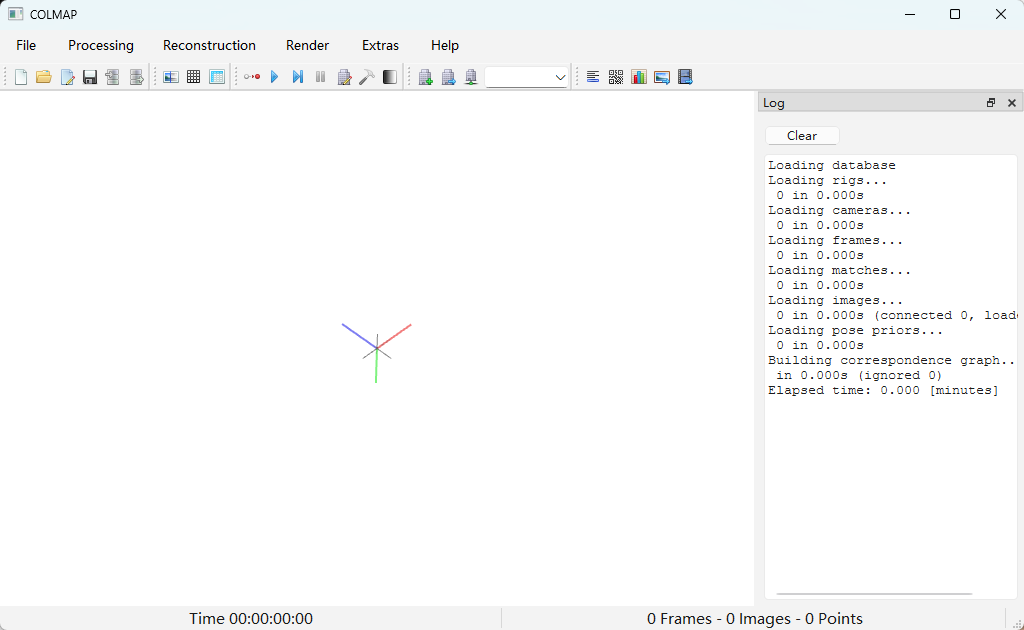Run Bundle adjustment with the hammer icon
Screen dimensions: 1024x630
[367, 77]
